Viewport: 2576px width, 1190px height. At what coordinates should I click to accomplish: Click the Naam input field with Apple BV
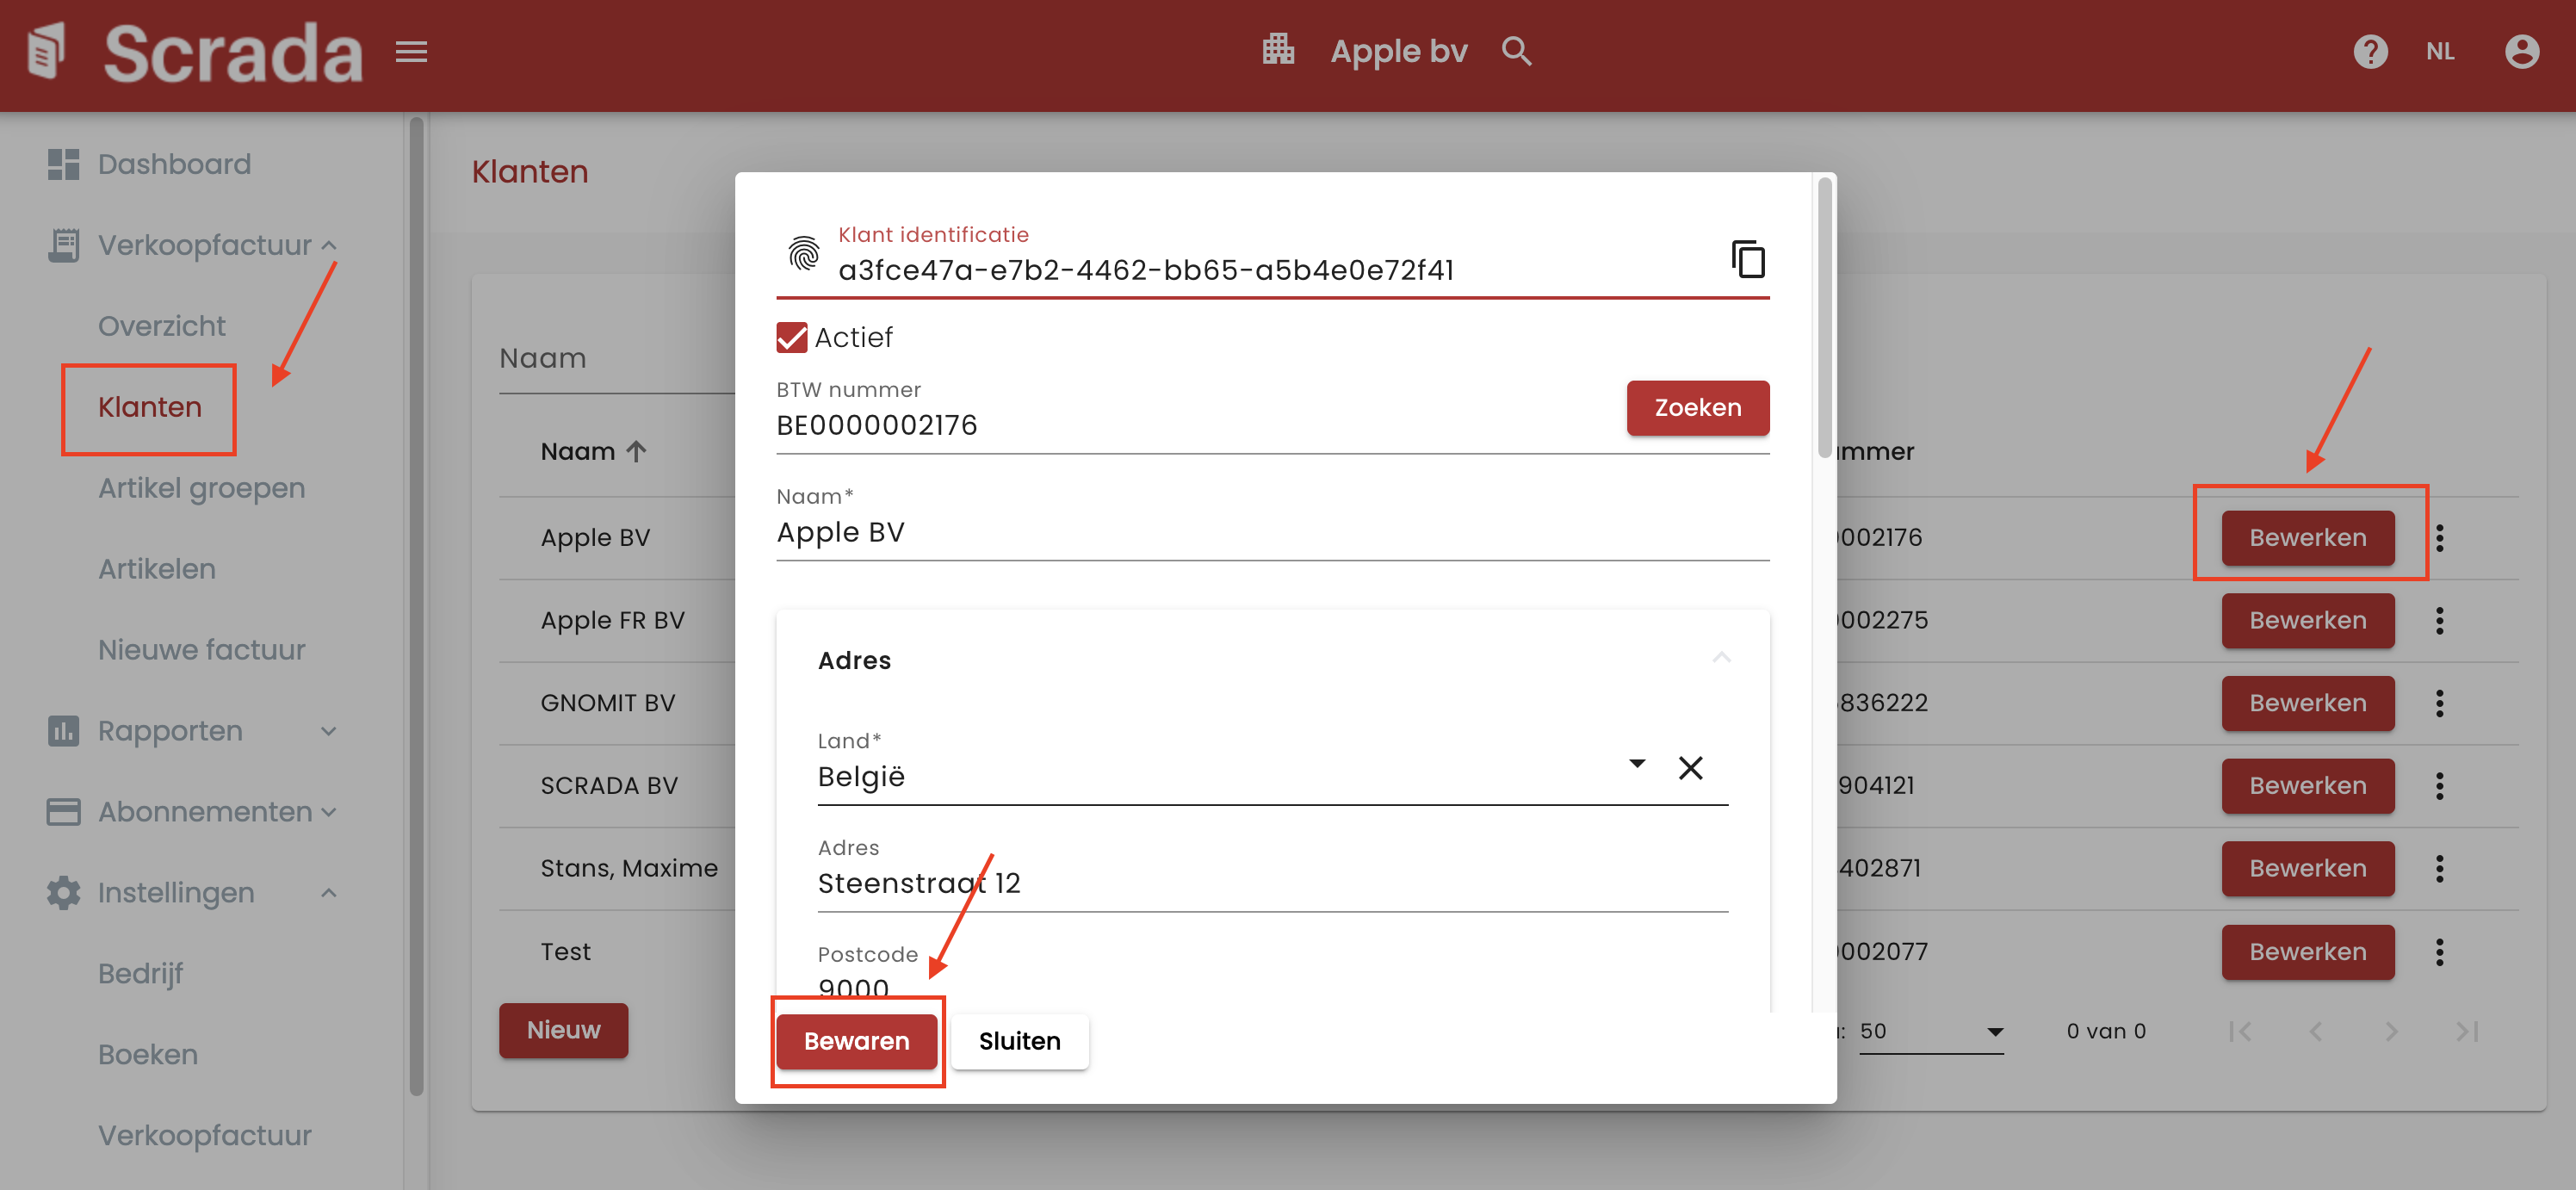click(1270, 533)
